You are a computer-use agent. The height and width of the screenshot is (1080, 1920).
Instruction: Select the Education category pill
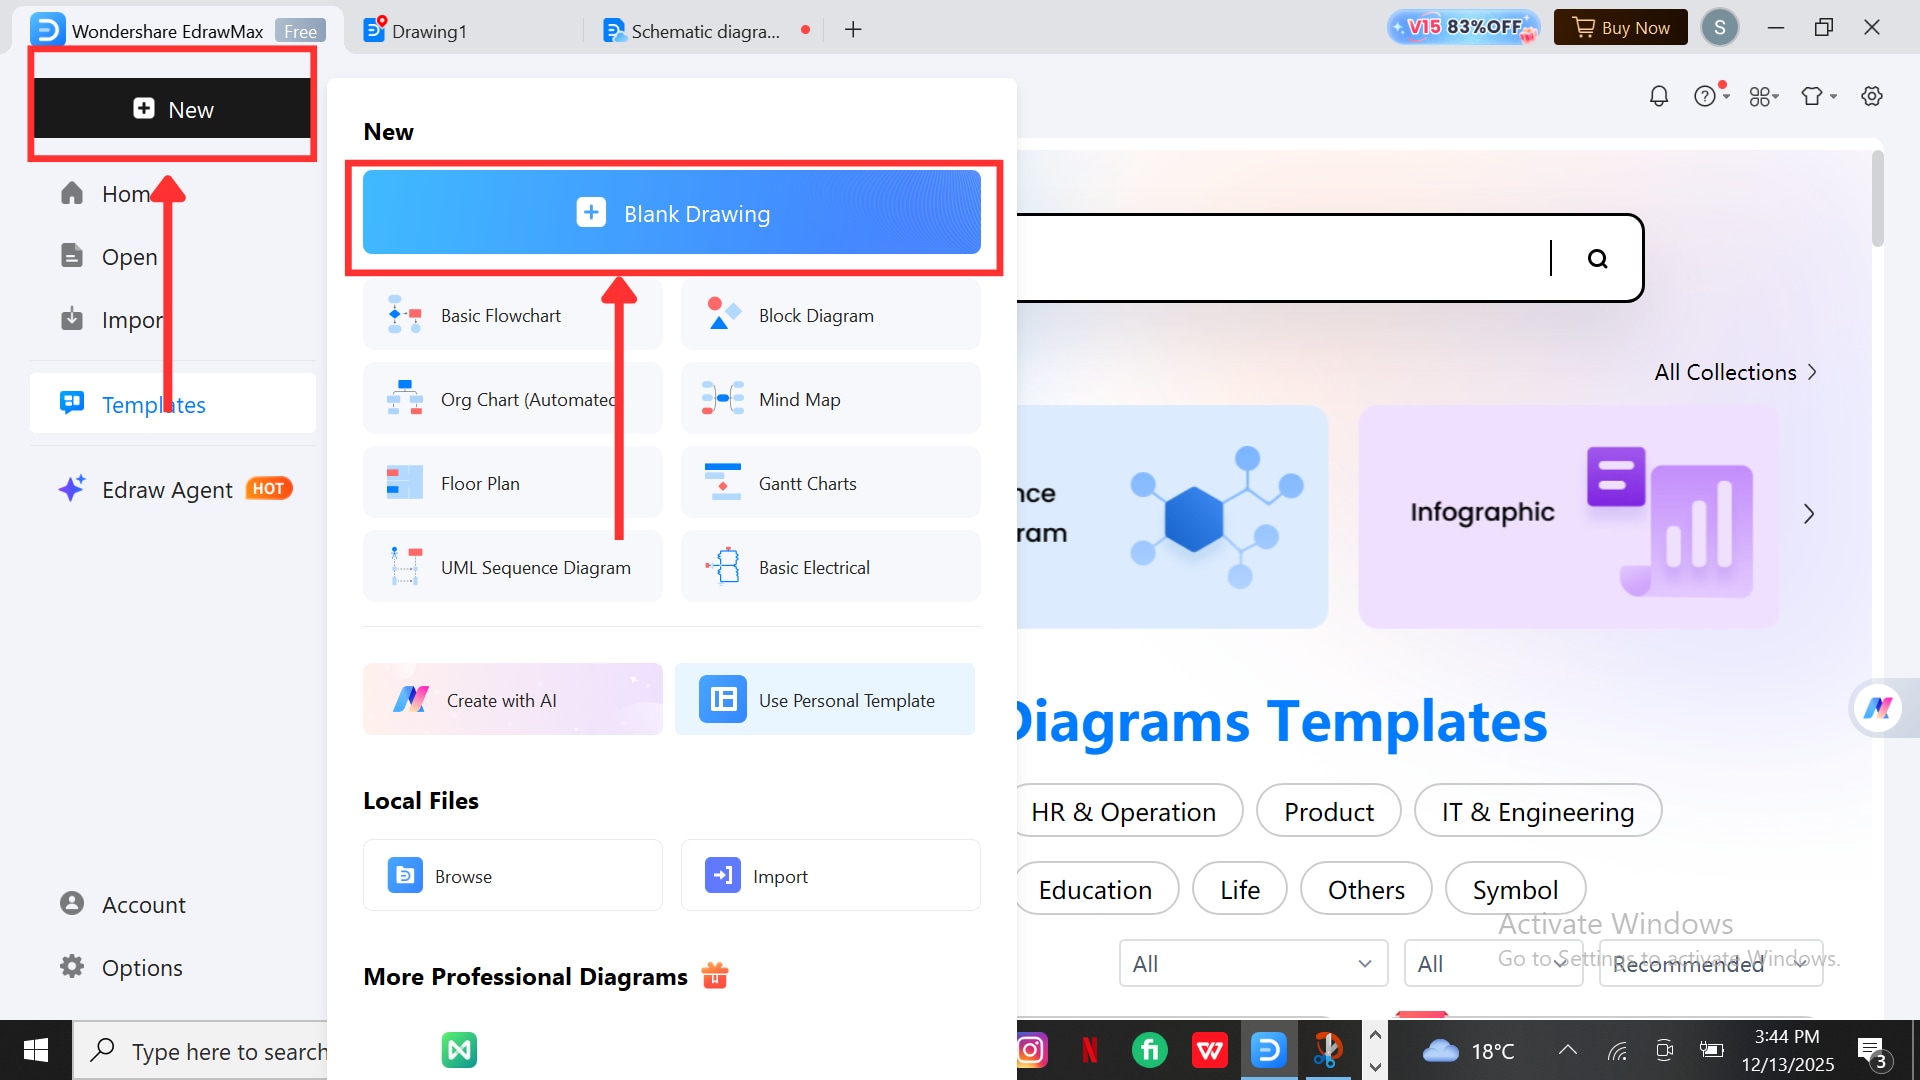[1095, 889]
